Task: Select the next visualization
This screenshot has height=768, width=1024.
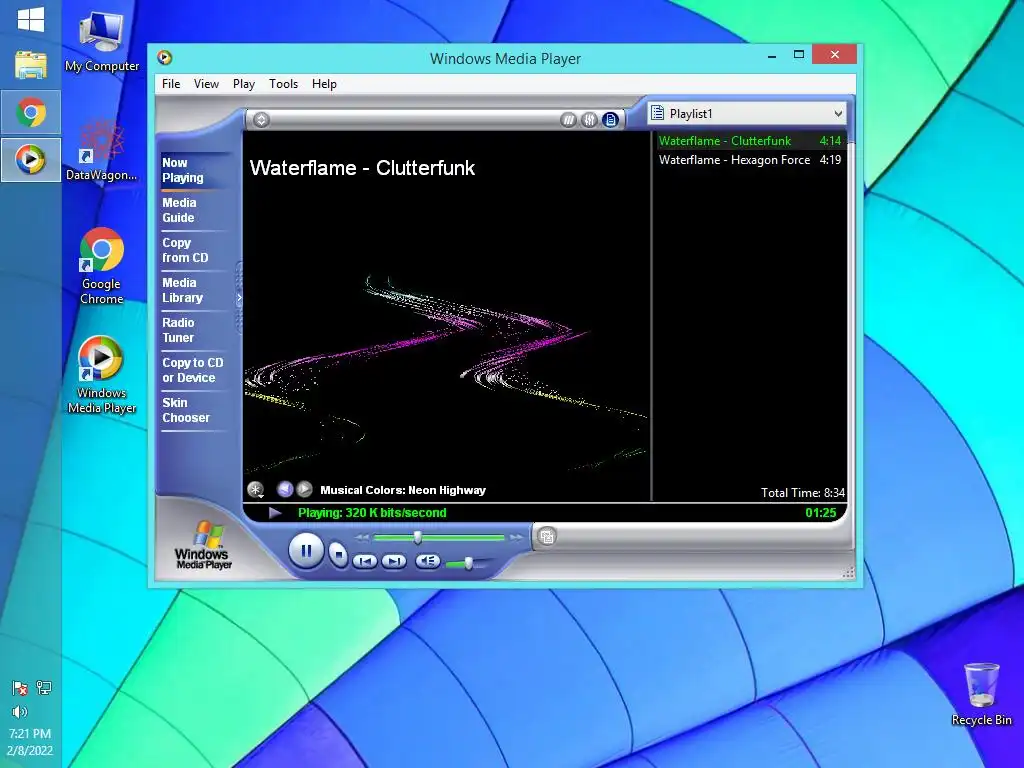Action: (304, 489)
